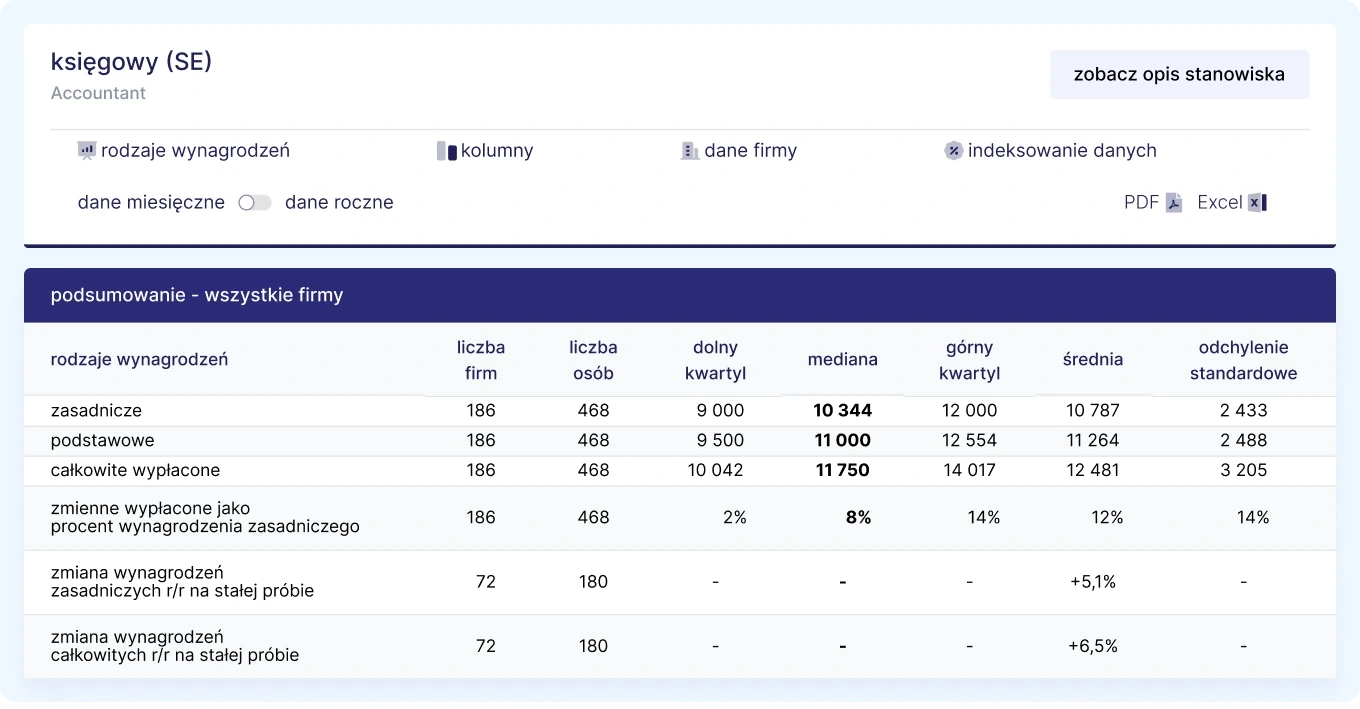The image size is (1360, 709).
Task: Select zmiana wynagrodzeń zasadniczych r/r row label
Action: coord(182,582)
